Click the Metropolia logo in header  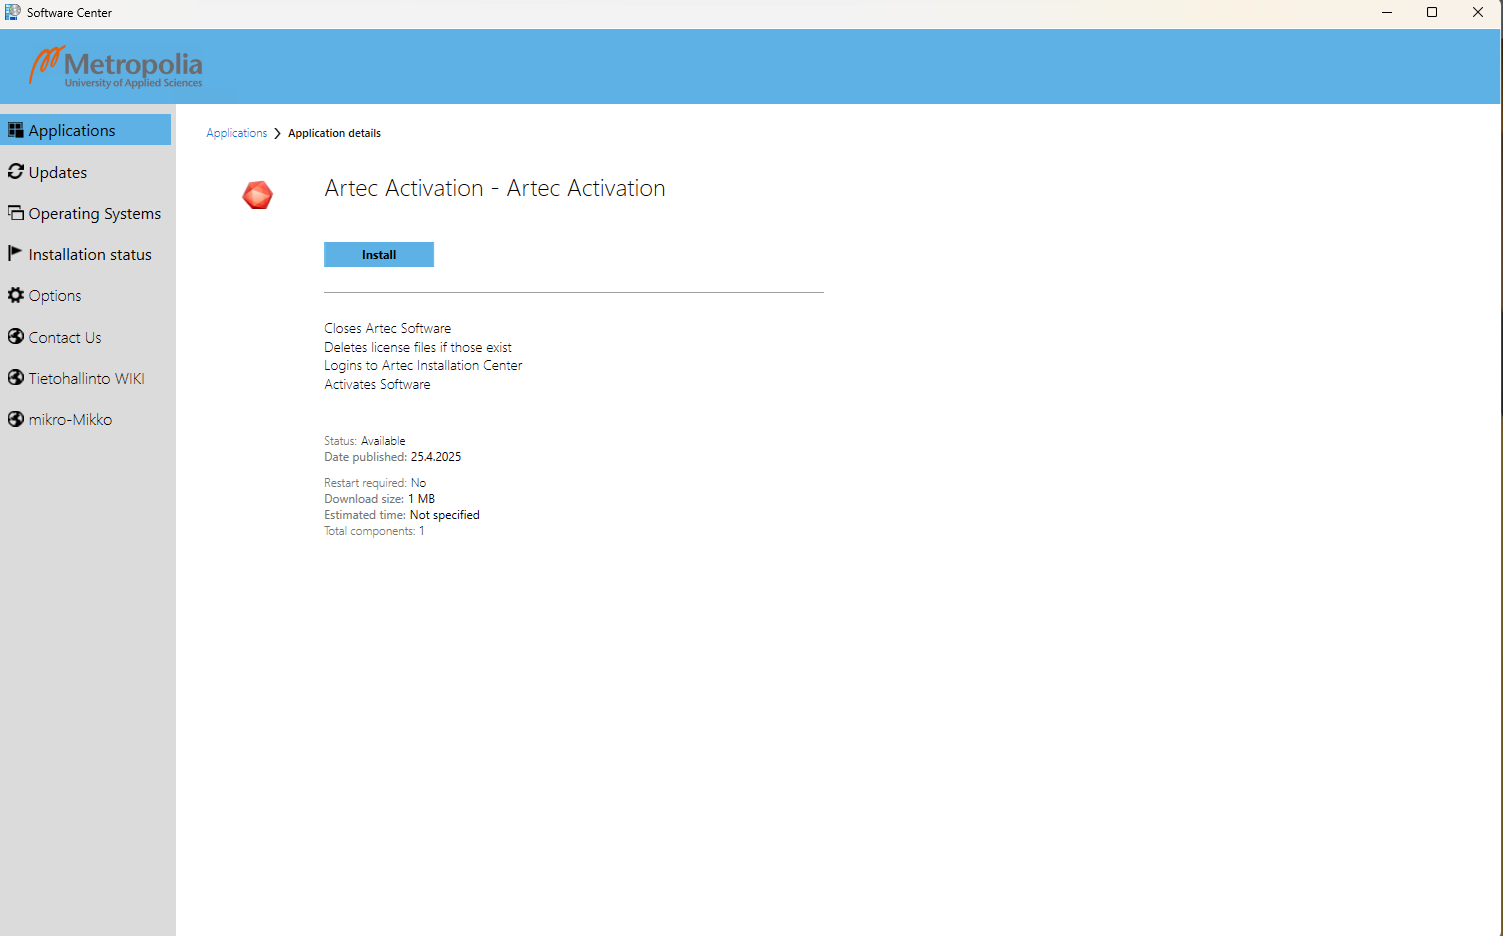(116, 67)
